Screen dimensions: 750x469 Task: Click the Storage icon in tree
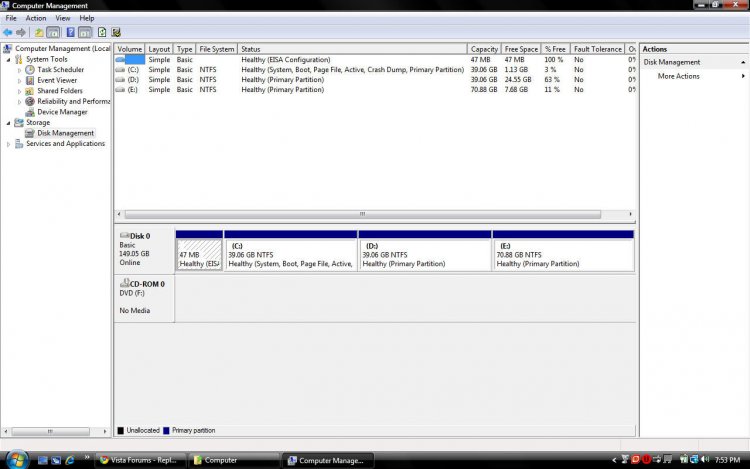[x=19, y=122]
